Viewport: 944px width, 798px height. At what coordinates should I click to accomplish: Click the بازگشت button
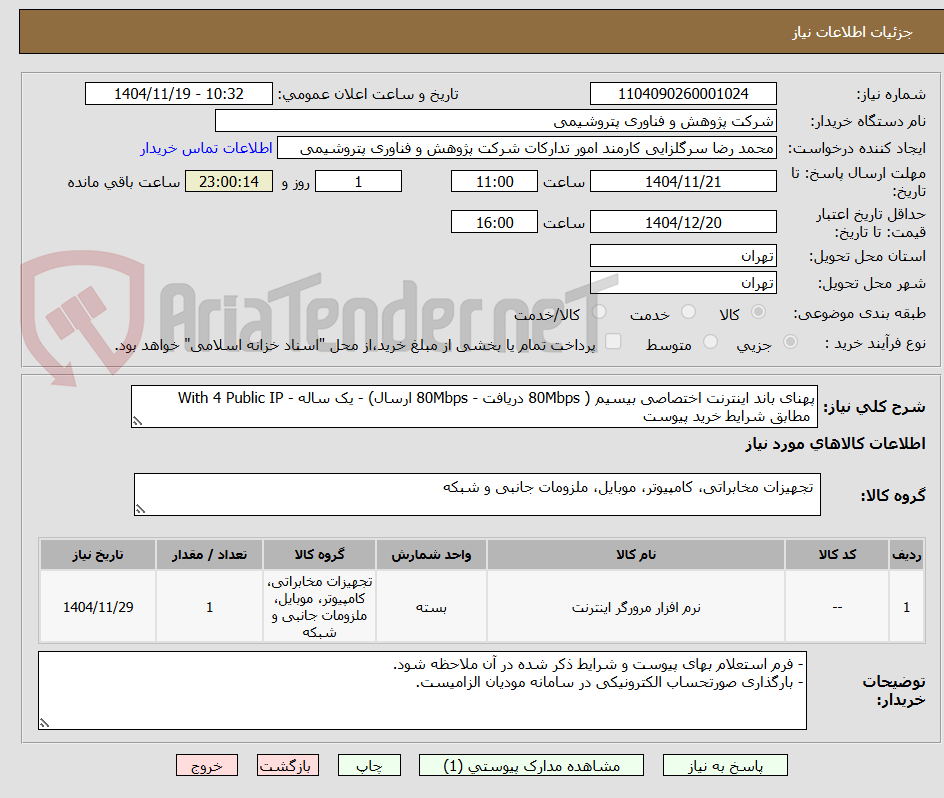coord(288,765)
